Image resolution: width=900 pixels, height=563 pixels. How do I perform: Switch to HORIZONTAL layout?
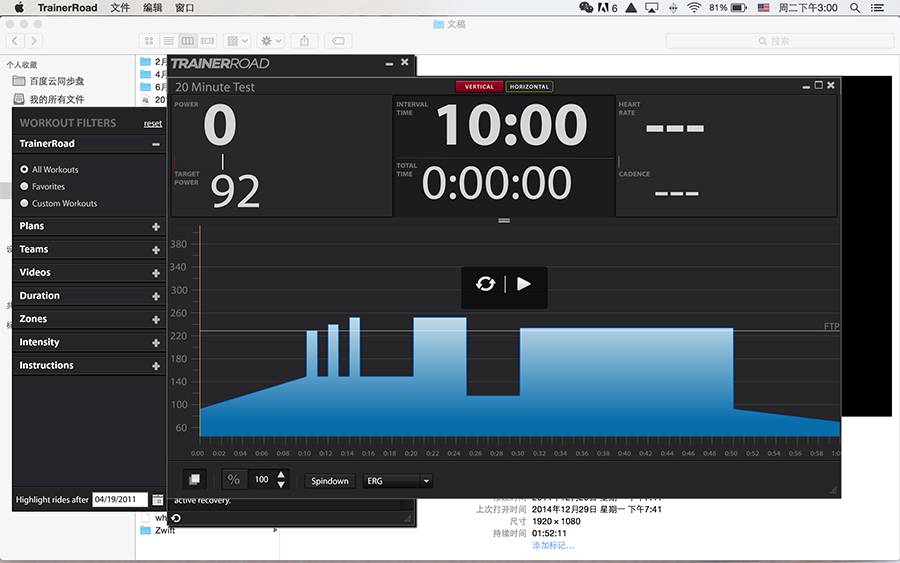(x=529, y=87)
